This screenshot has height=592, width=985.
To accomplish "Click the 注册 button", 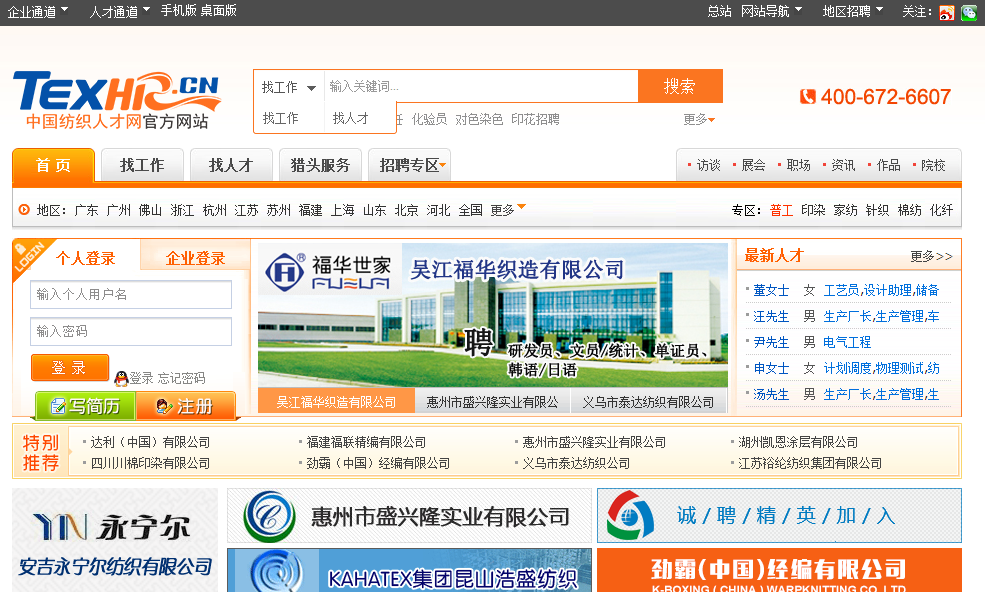I will 185,407.
